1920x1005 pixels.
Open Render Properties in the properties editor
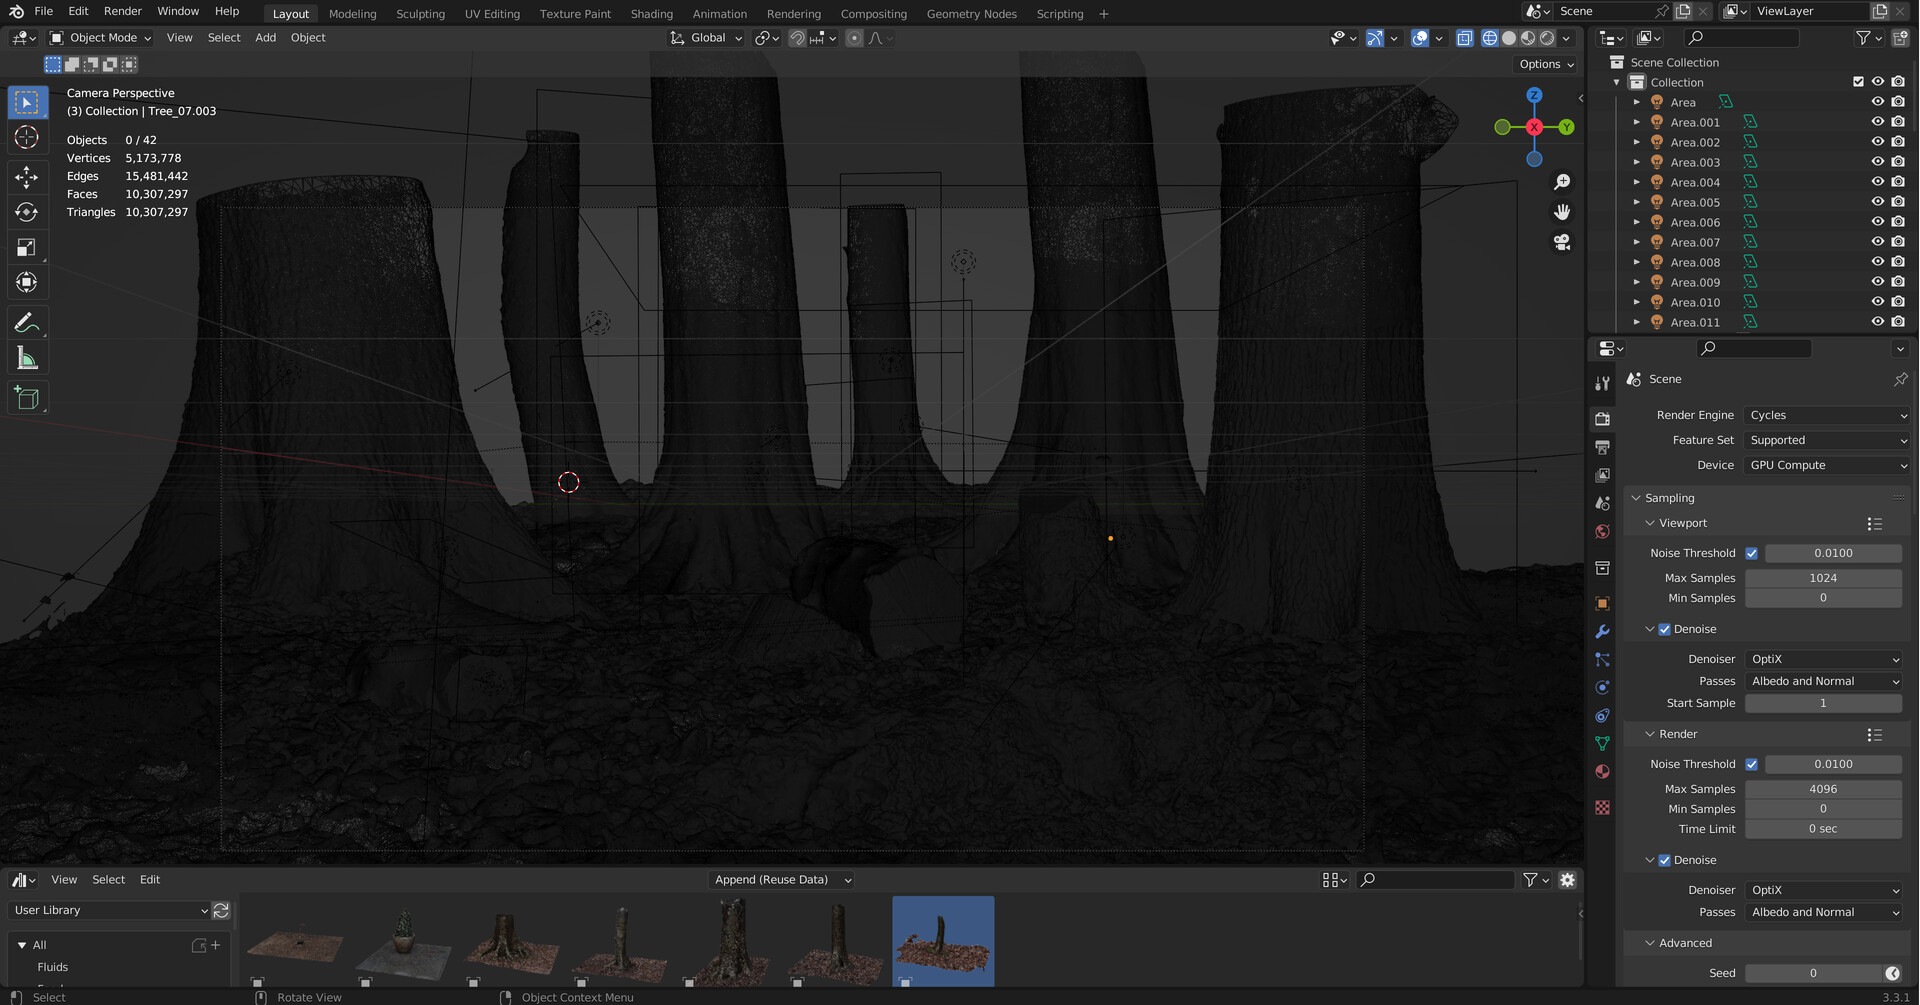click(1602, 420)
